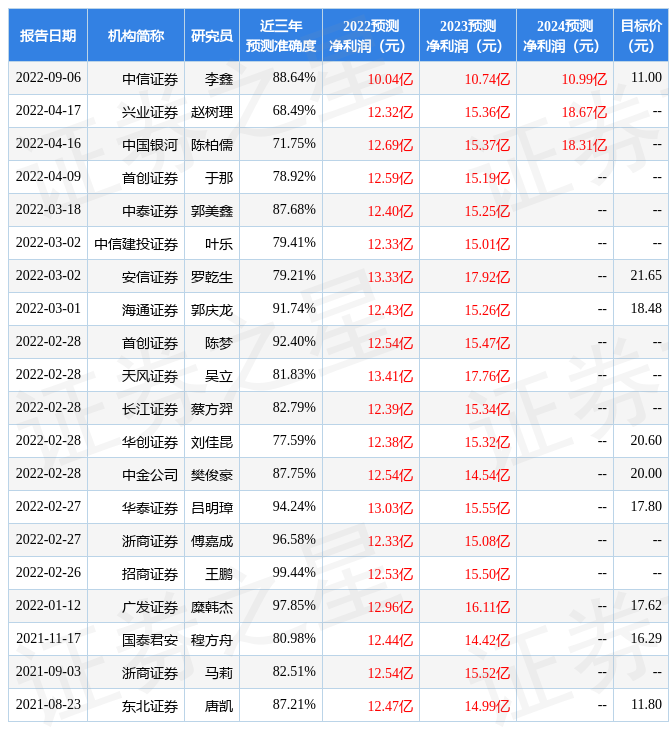Click analyst name 傅嘉成

212,541
